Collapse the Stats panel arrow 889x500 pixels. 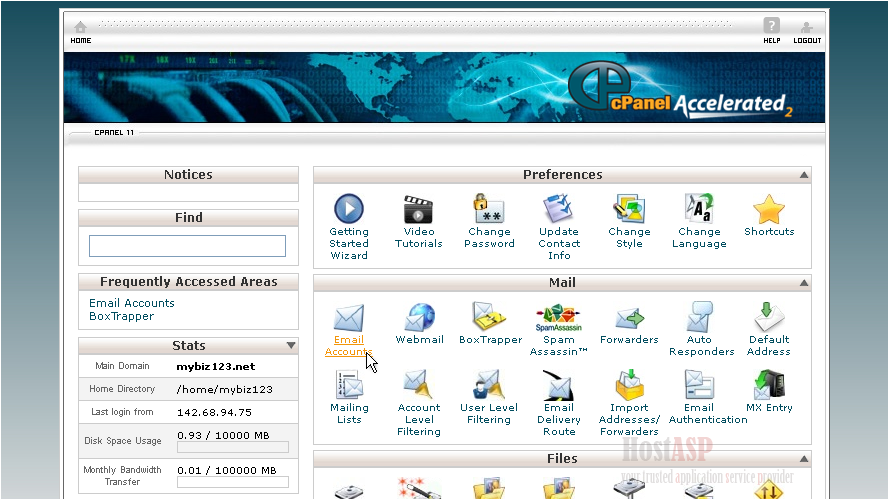(291, 346)
